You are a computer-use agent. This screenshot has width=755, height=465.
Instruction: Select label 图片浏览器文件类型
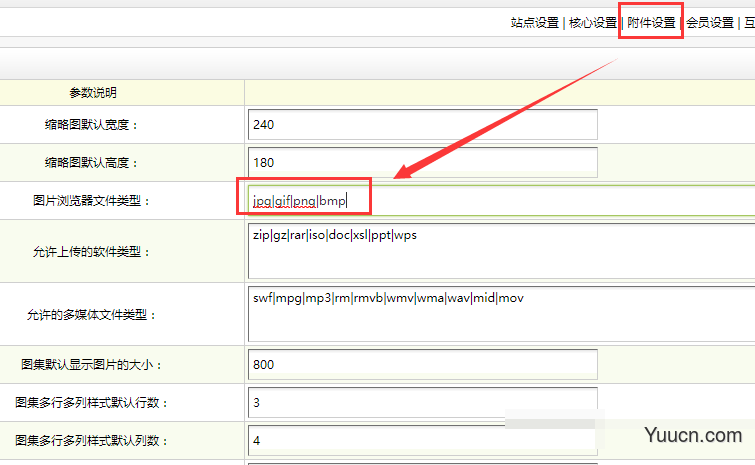[x=91, y=201]
